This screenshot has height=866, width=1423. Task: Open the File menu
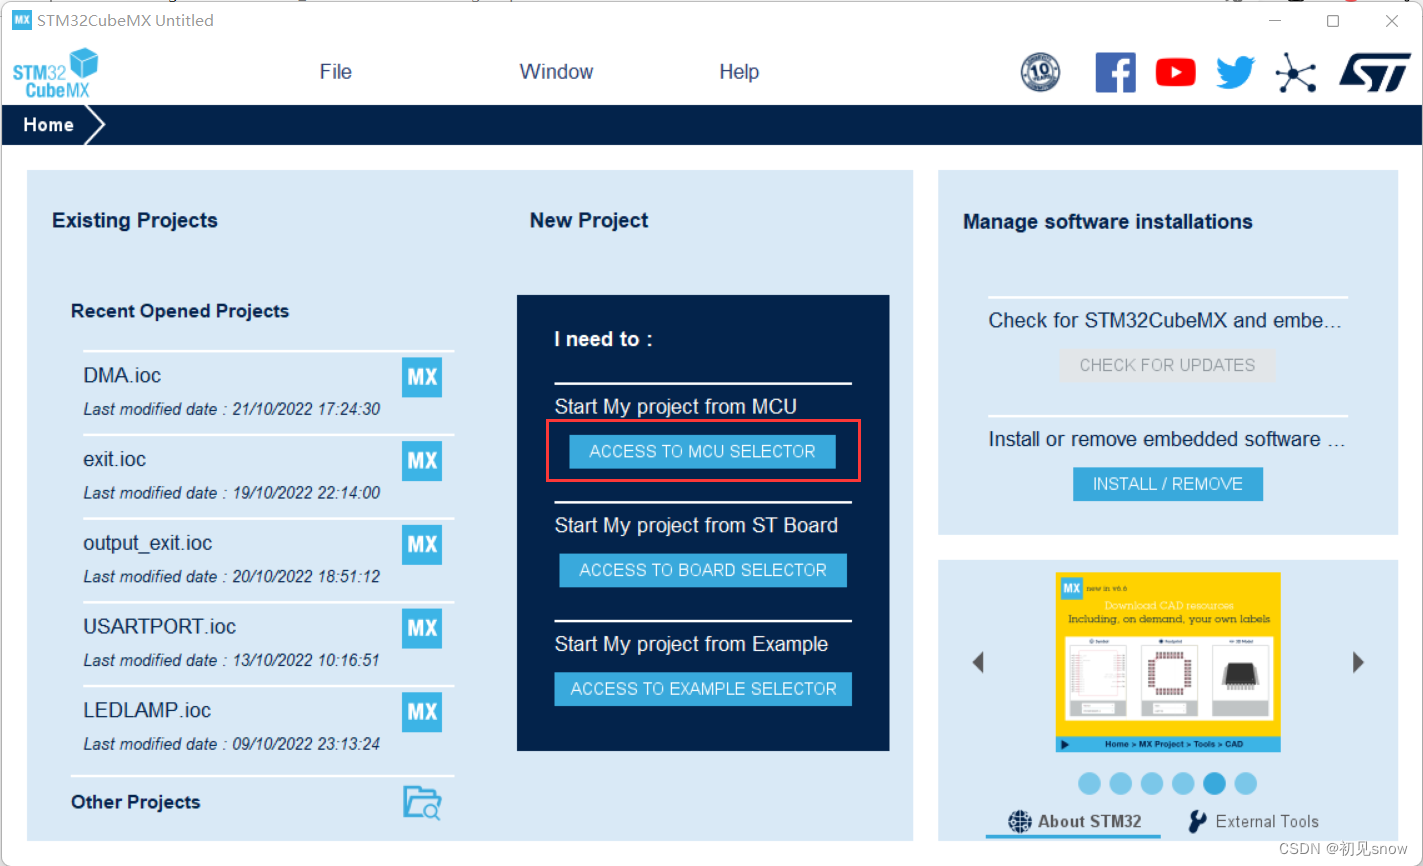336,72
